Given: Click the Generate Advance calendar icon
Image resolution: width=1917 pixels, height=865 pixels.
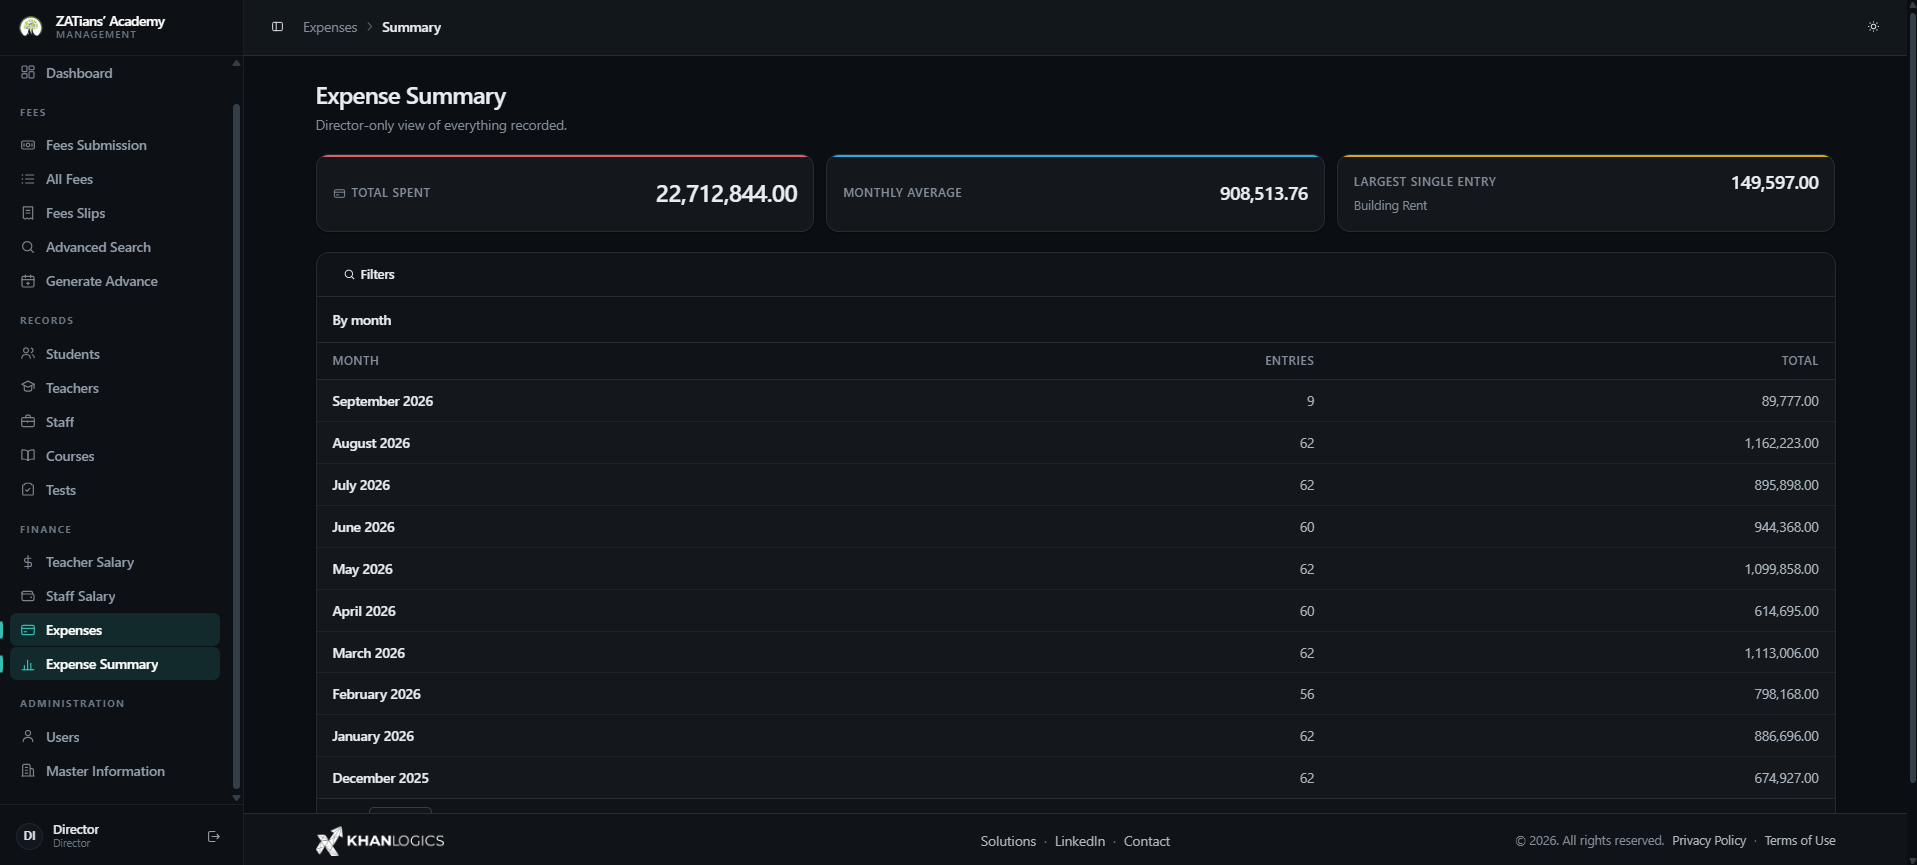Looking at the screenshot, I should [x=28, y=281].
